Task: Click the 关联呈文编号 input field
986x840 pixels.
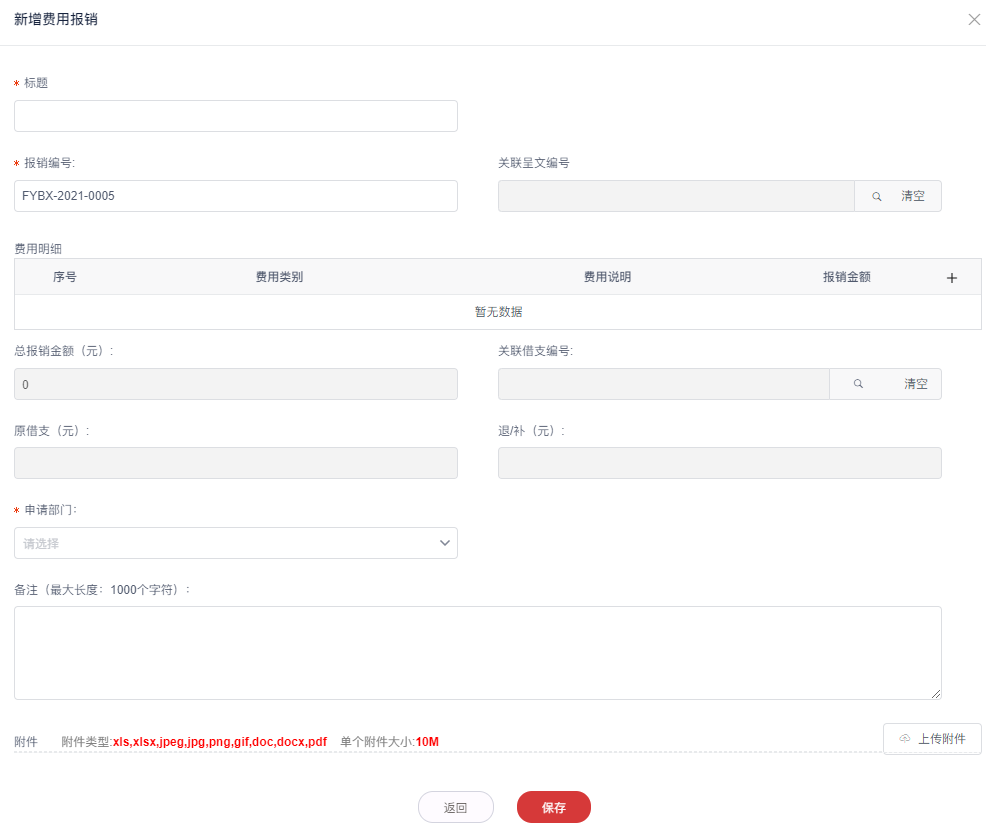Action: pyautogui.click(x=676, y=196)
